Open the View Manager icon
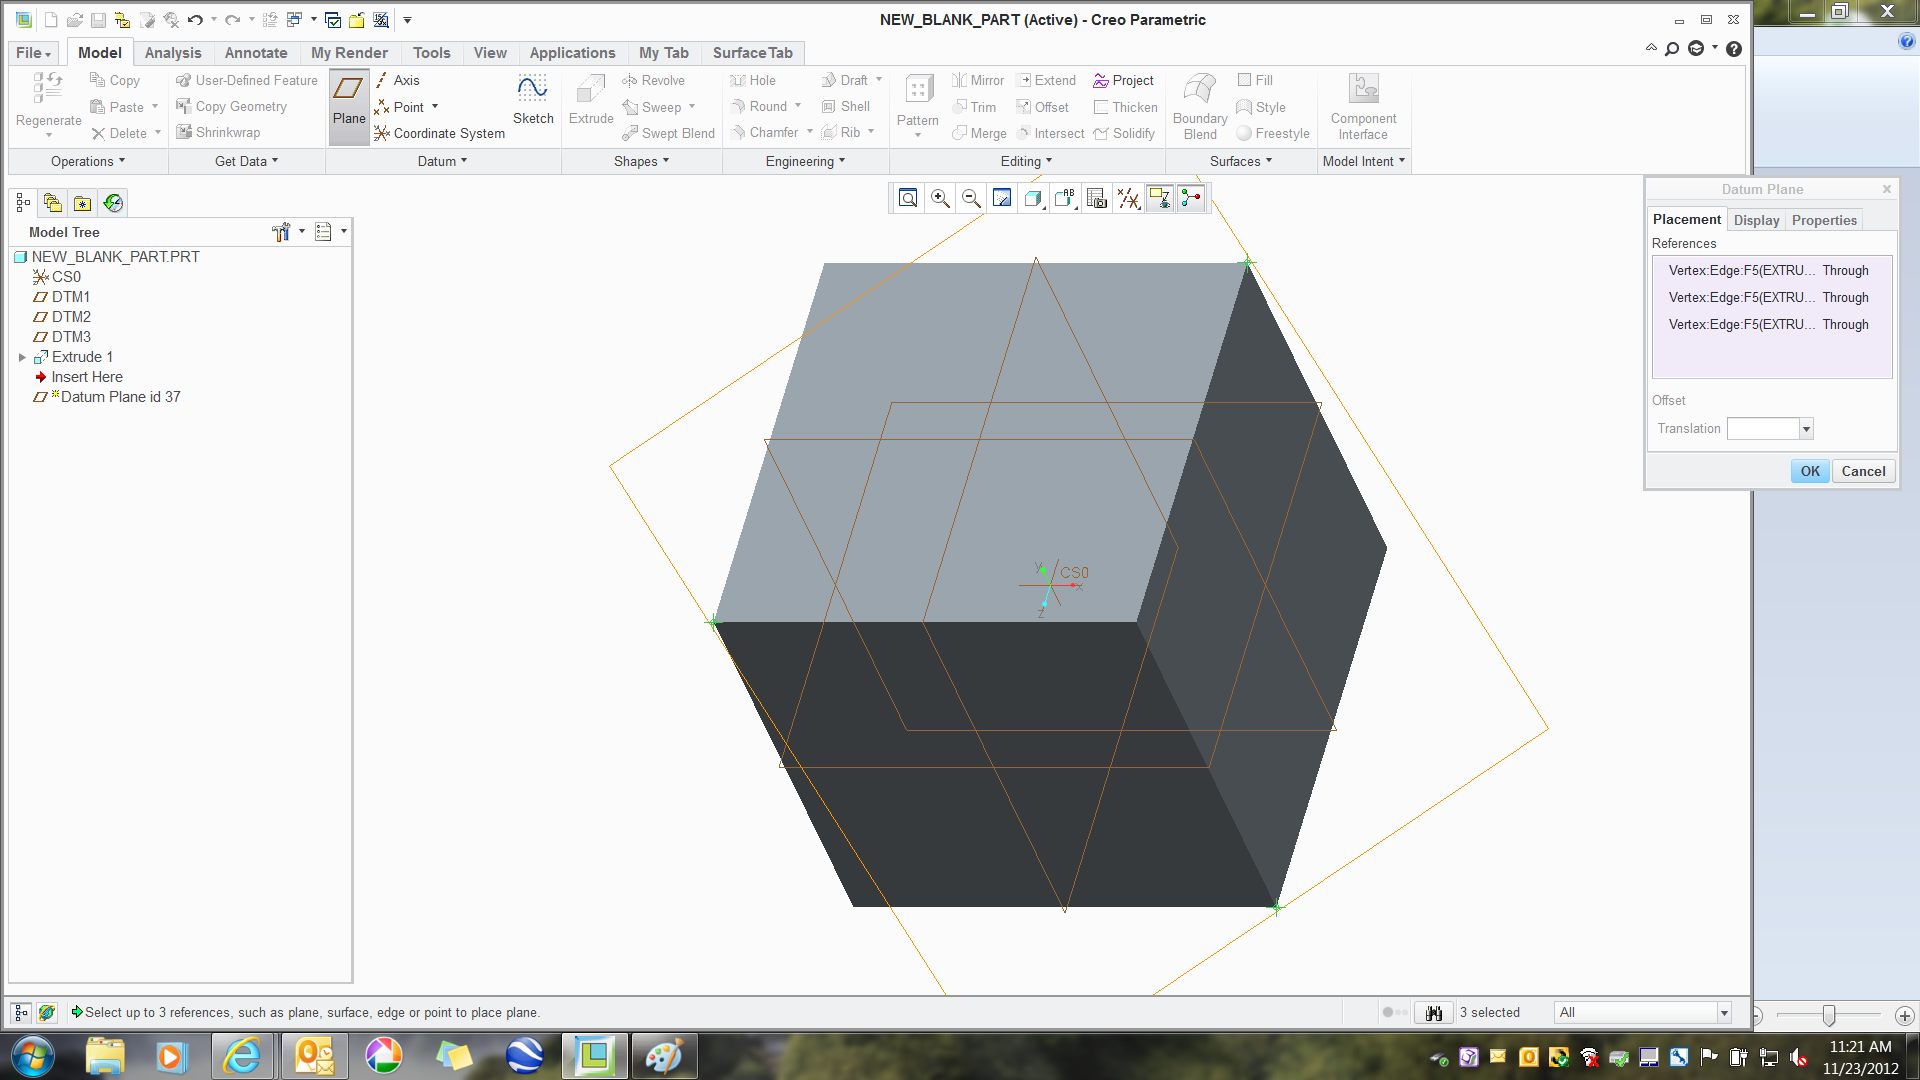The height and width of the screenshot is (1080, 1920). 1097,198
